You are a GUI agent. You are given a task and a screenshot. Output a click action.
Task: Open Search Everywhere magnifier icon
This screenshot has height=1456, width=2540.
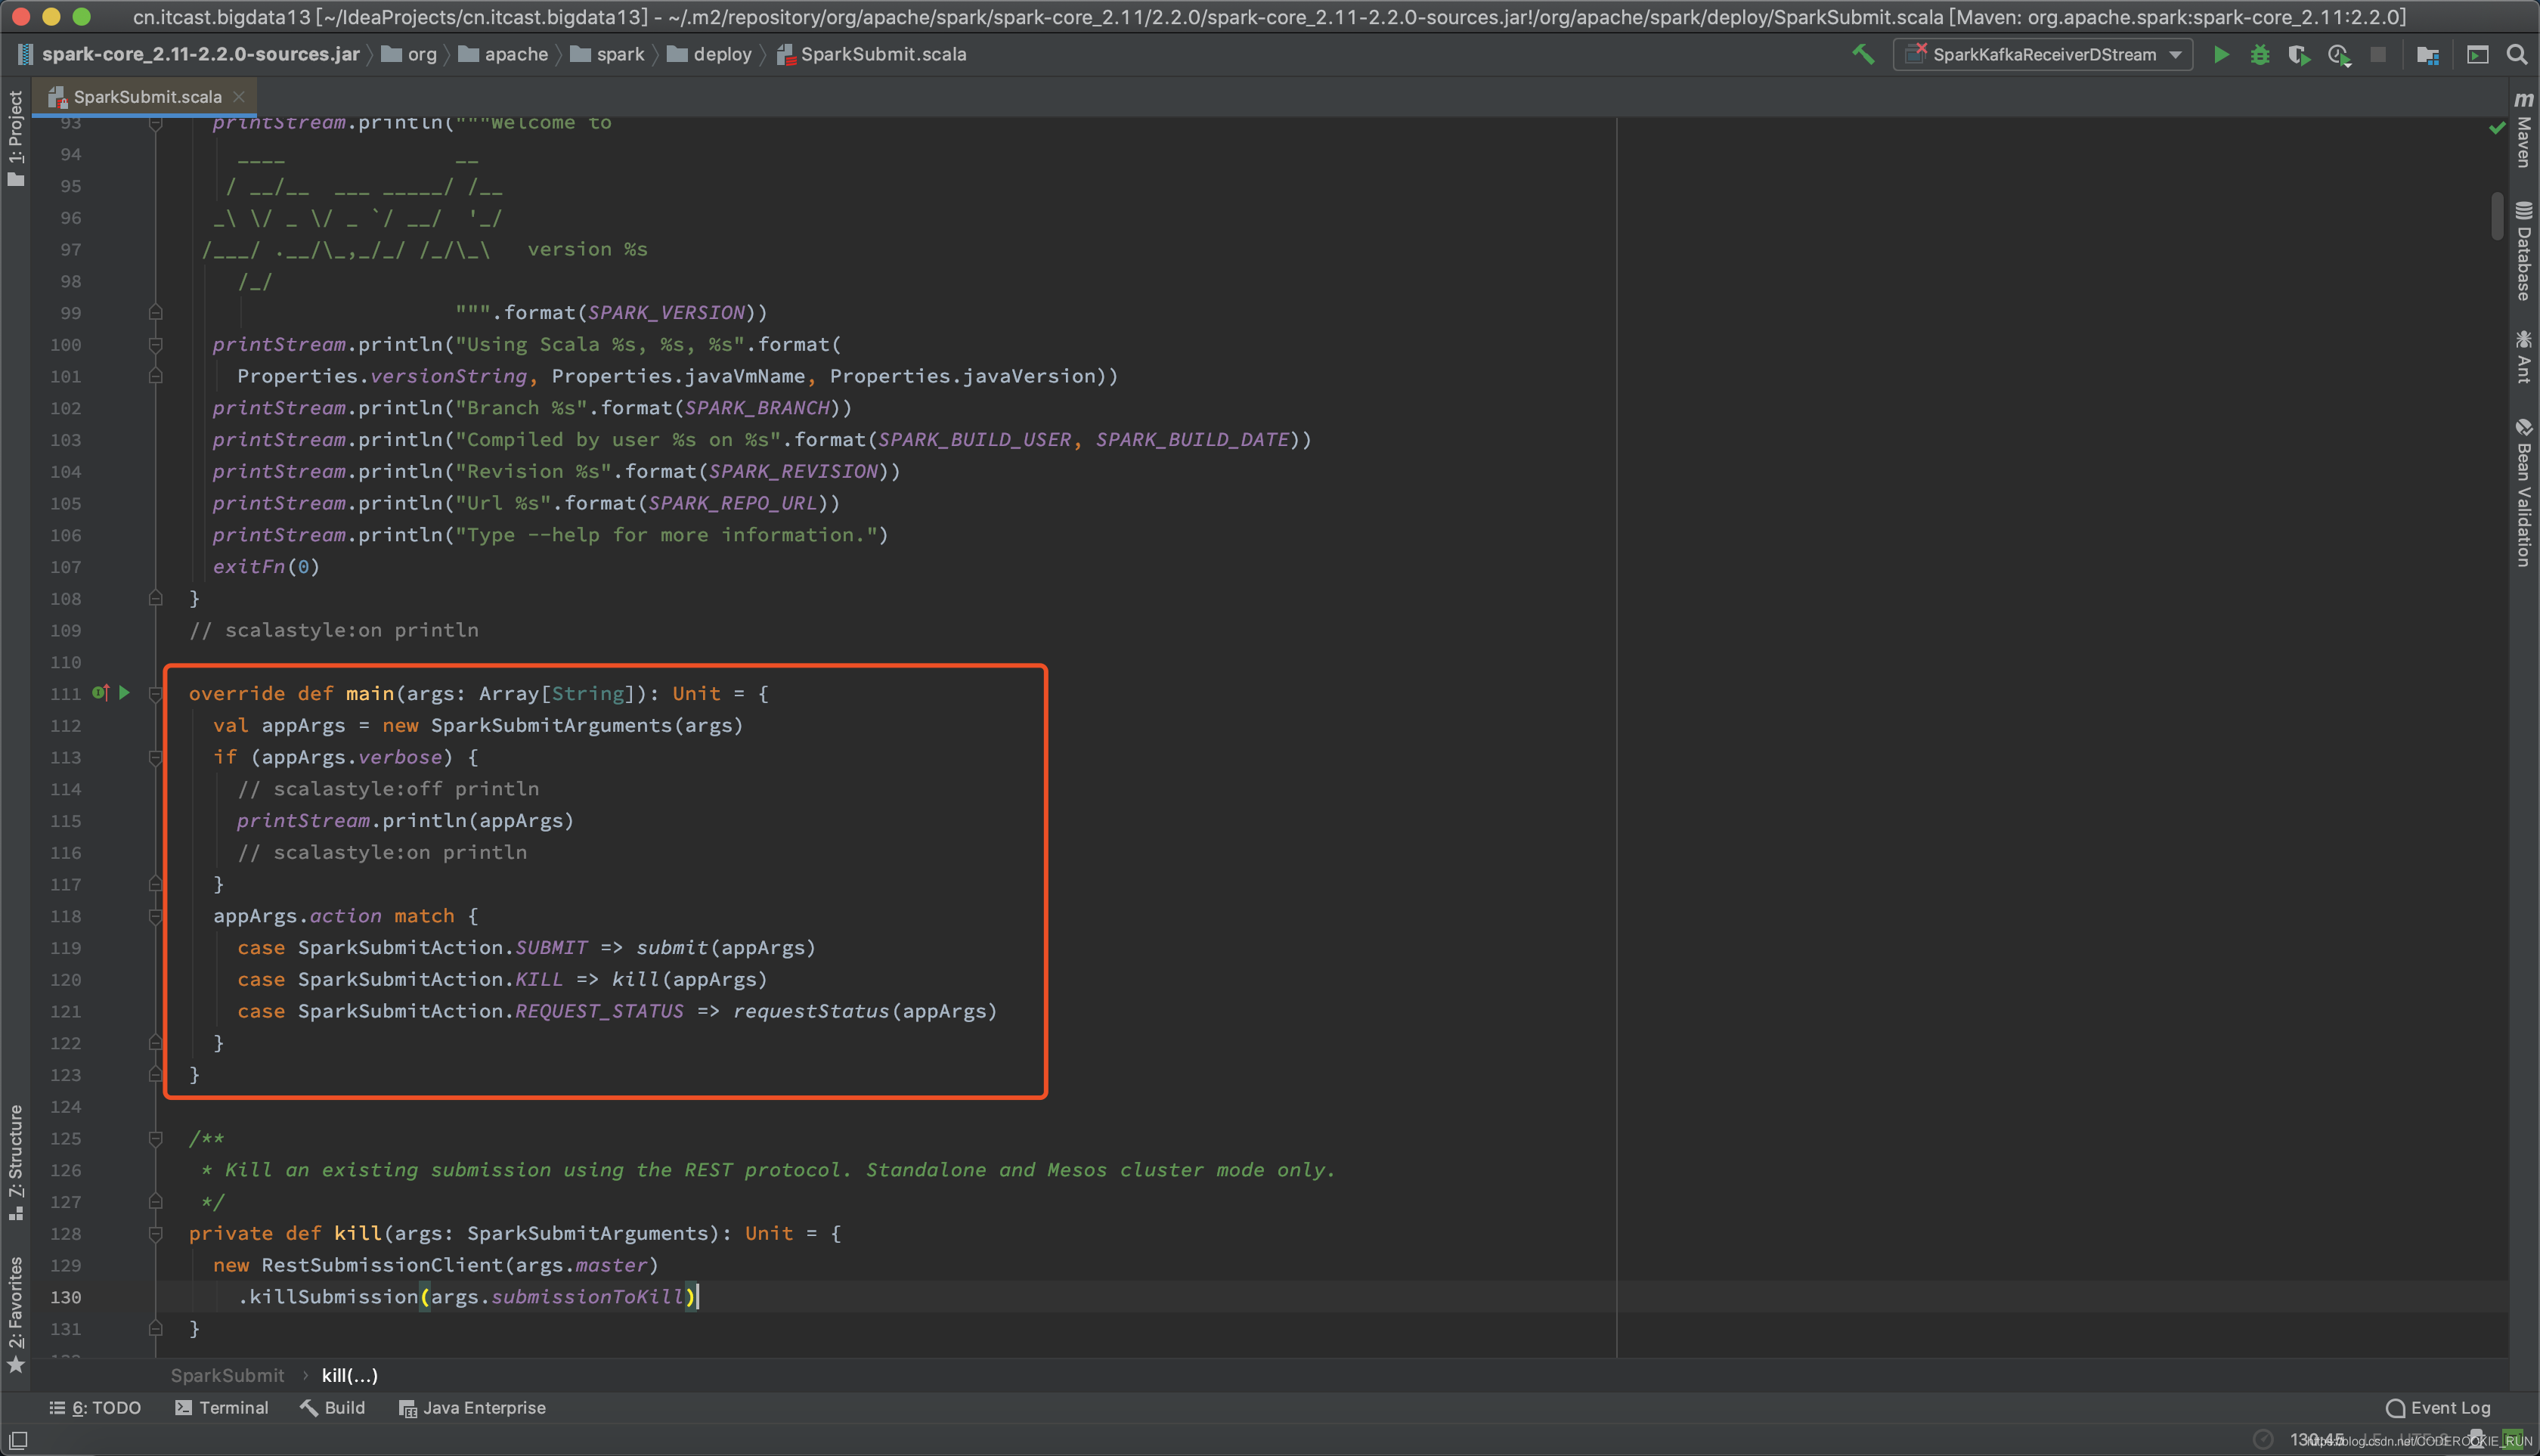click(x=2517, y=54)
